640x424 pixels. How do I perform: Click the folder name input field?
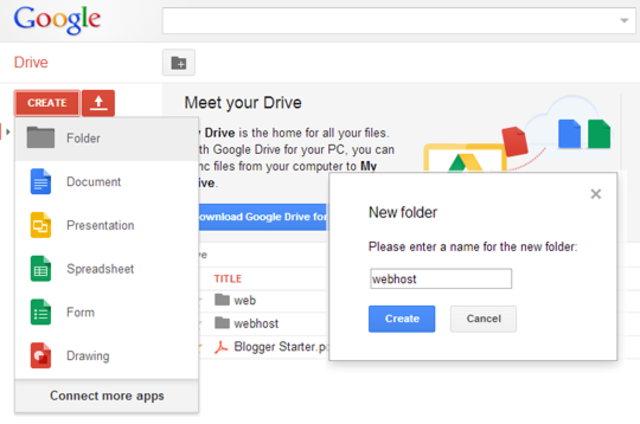[441, 279]
